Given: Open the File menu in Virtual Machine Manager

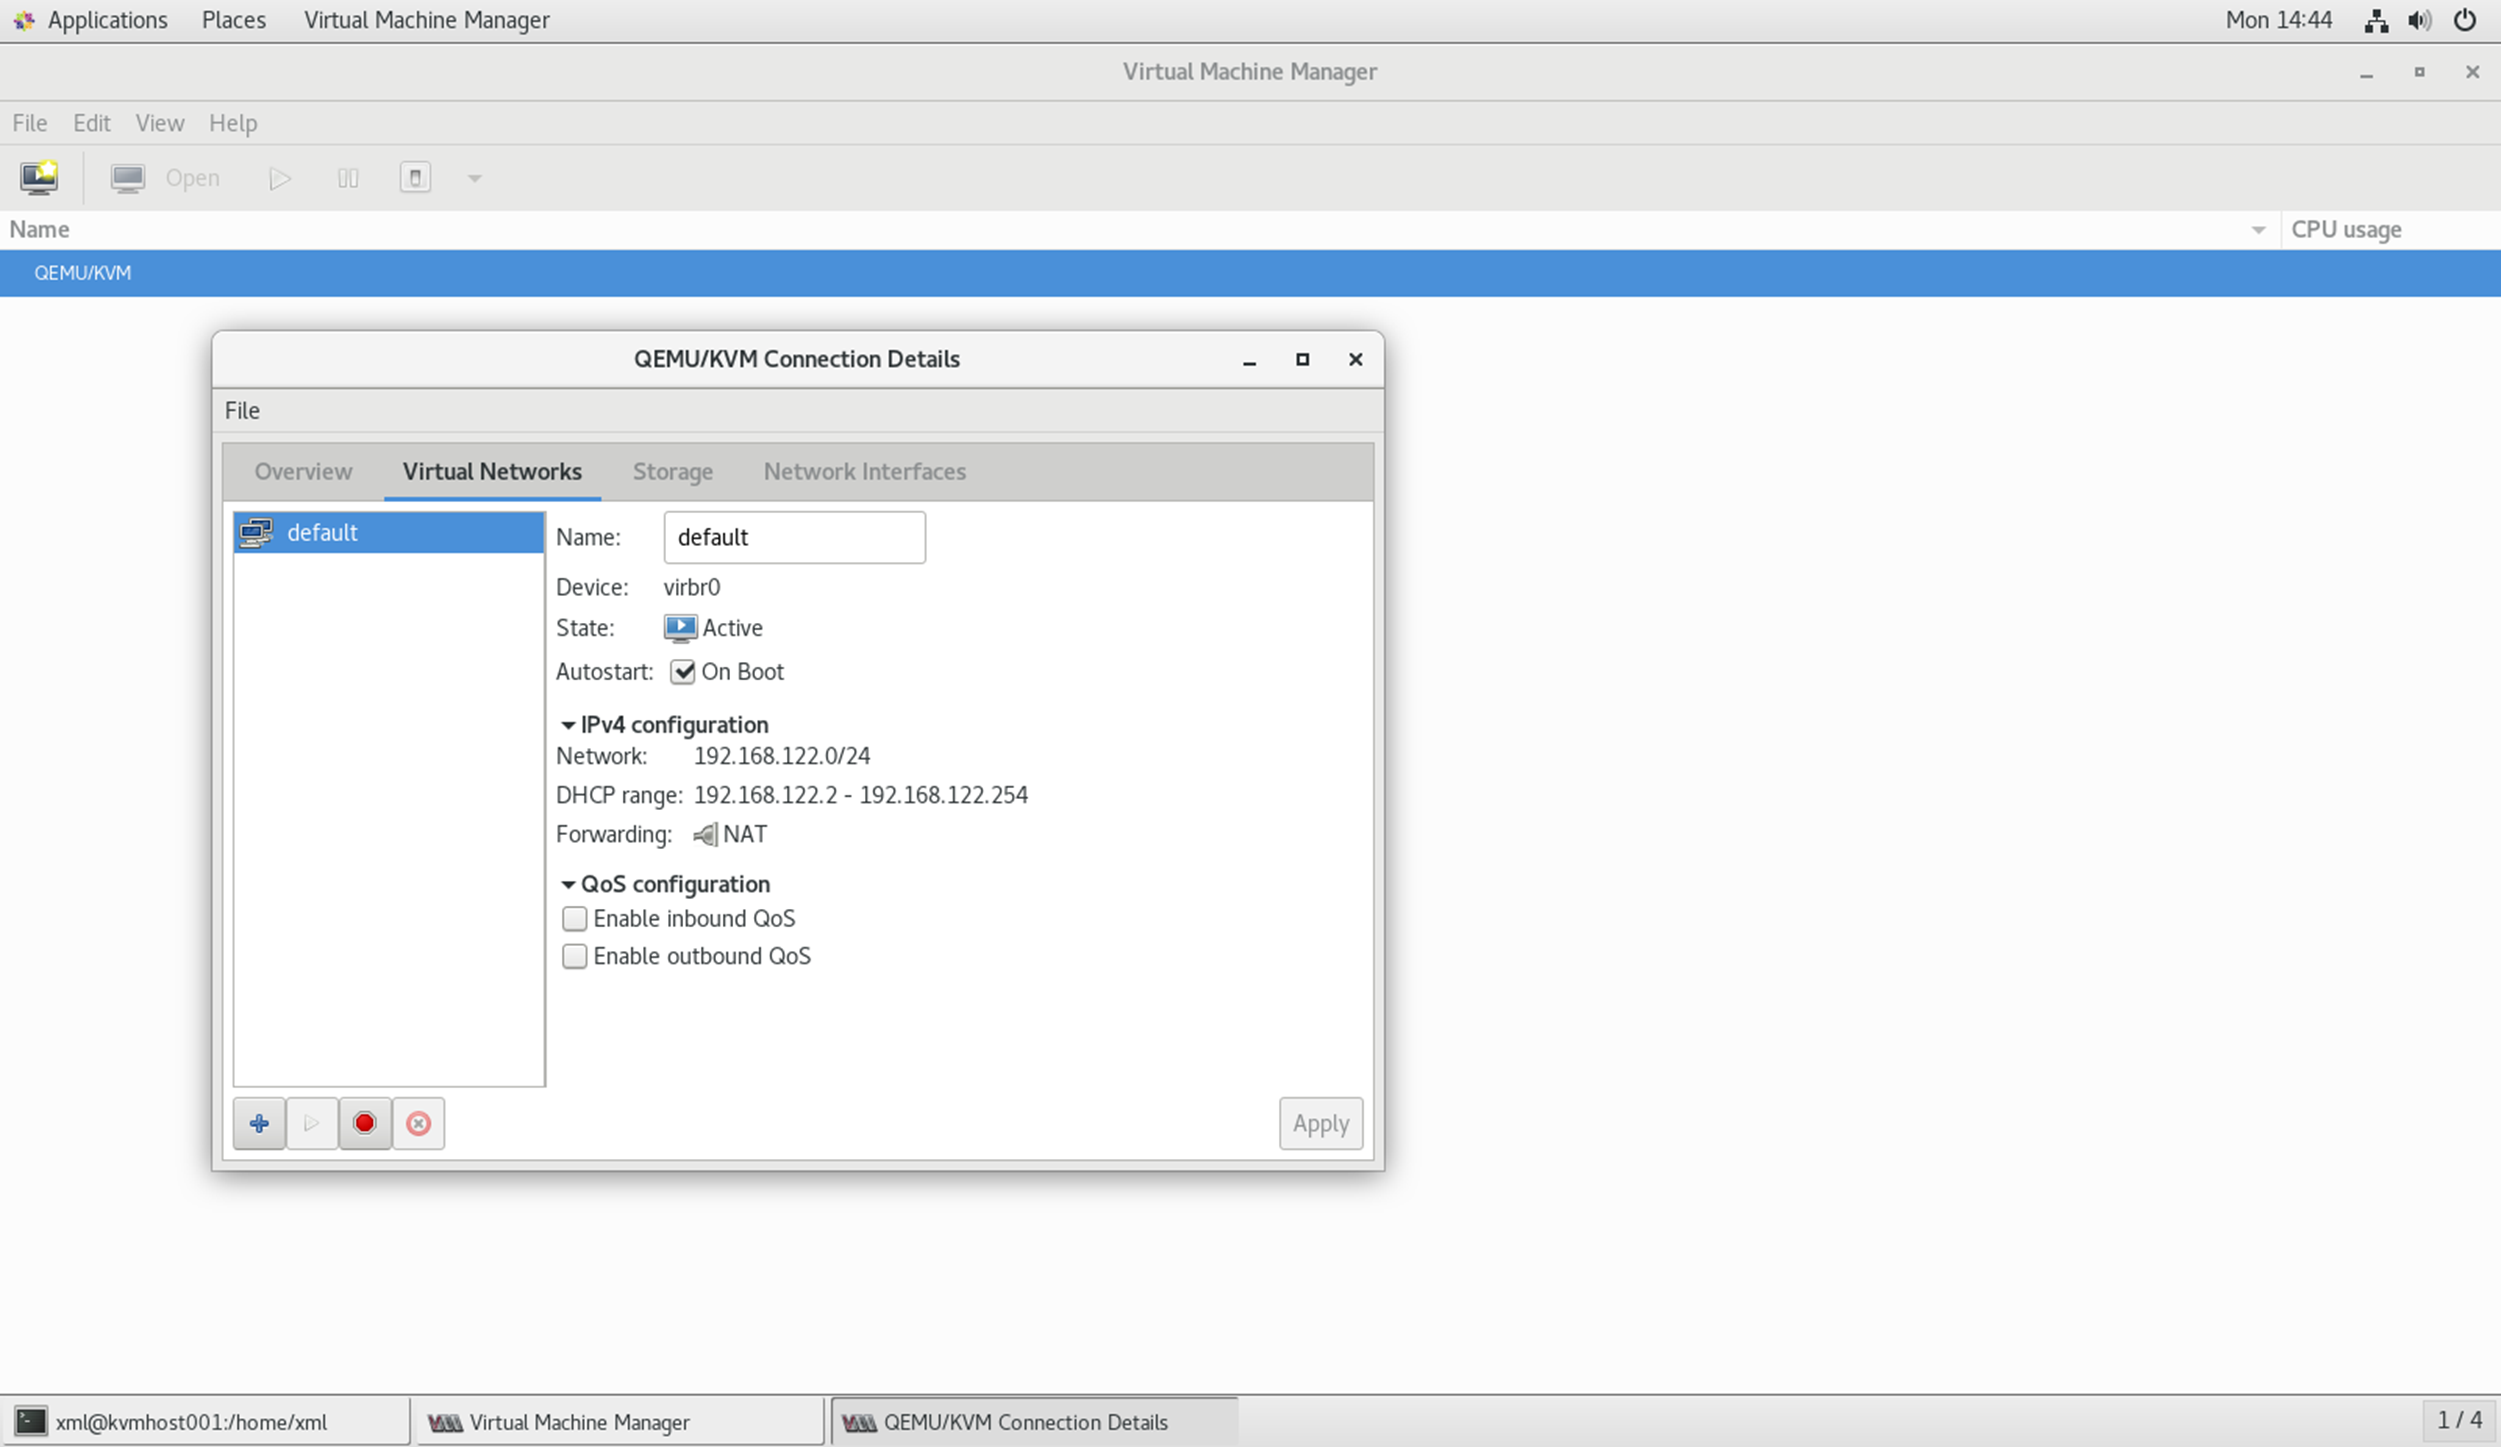Looking at the screenshot, I should pyautogui.click(x=30, y=123).
